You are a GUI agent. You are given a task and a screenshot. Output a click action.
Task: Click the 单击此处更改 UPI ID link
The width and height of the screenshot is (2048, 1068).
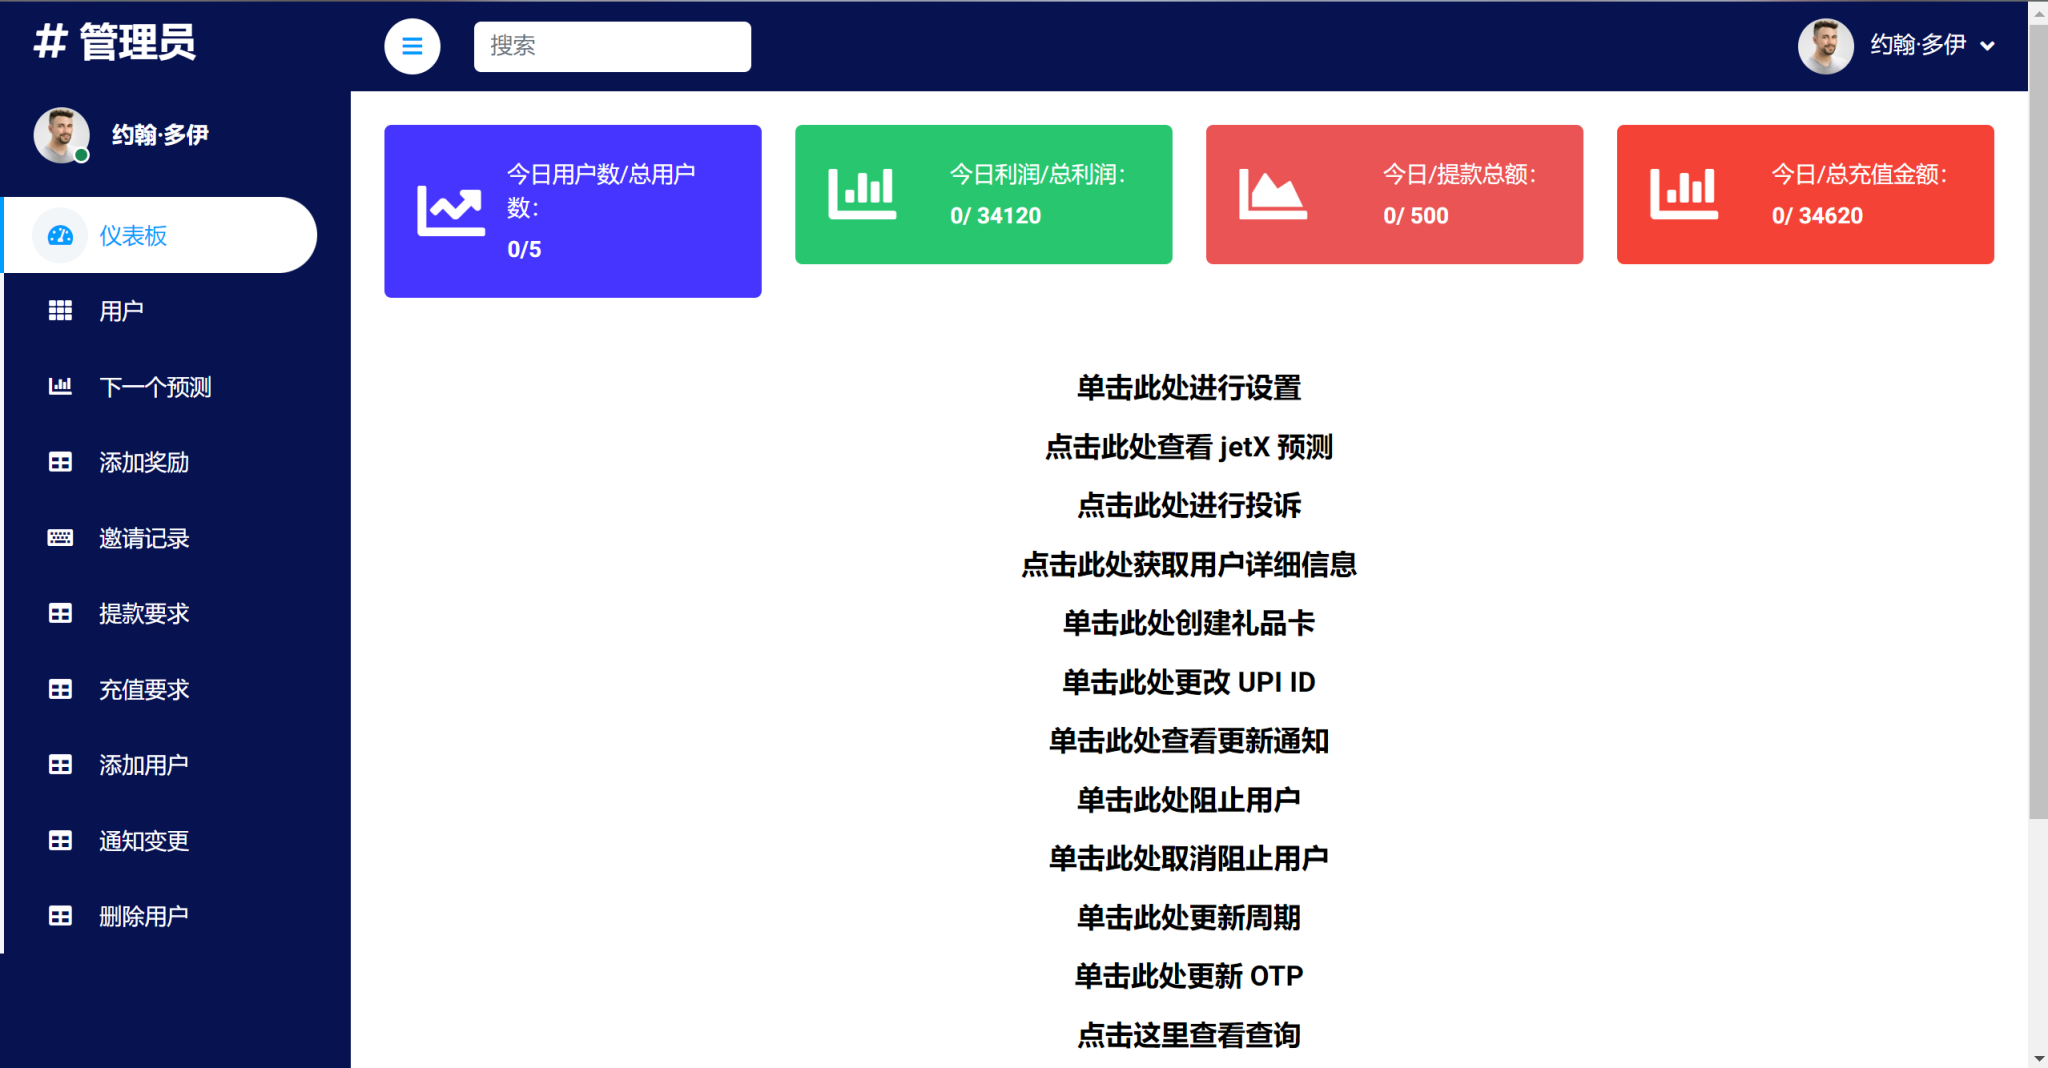click(x=1188, y=682)
